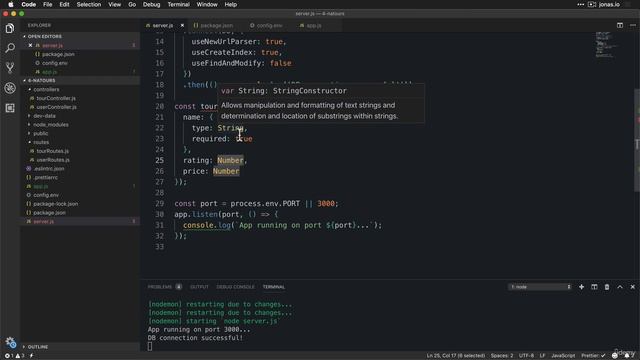The image size is (640, 360).
Task: Click the cursor position 'Ln 25, Col 17' status
Action: pyautogui.click(x=456, y=356)
